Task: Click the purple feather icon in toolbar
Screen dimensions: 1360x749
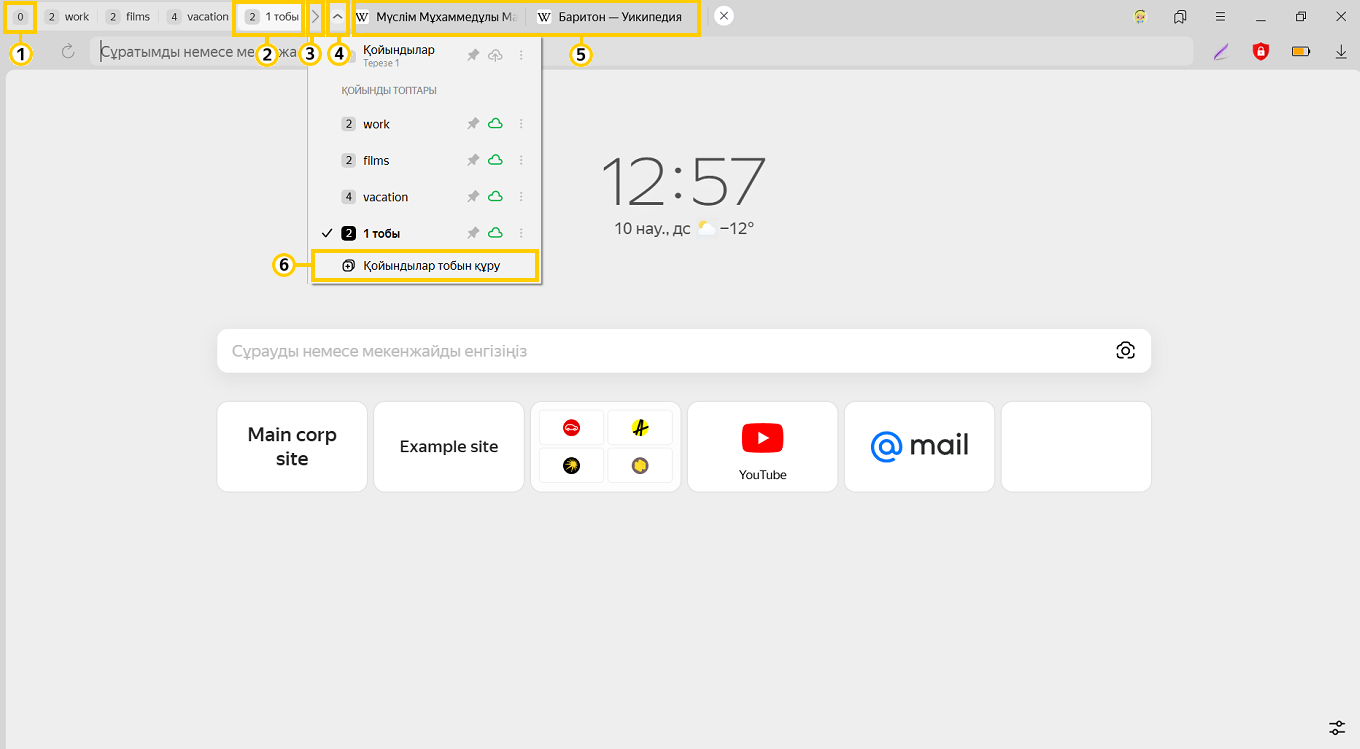Action: tap(1220, 52)
